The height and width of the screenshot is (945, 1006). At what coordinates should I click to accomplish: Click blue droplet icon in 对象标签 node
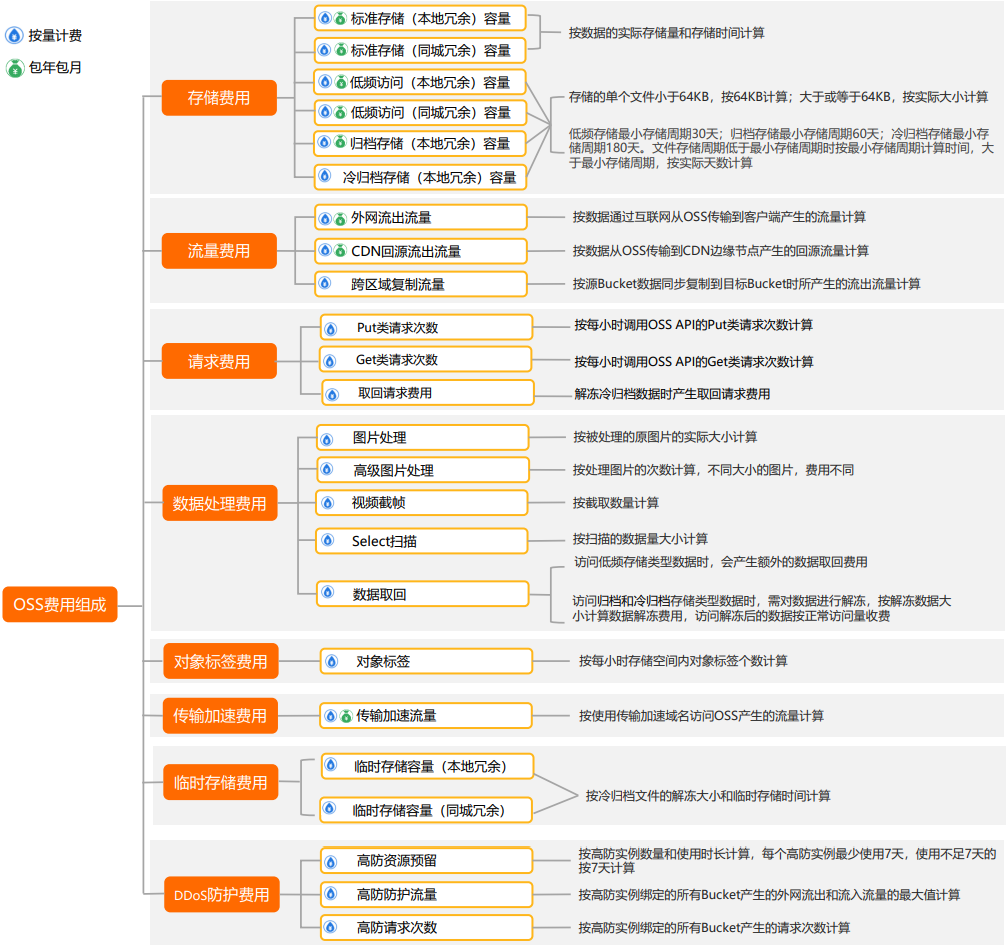click(332, 661)
